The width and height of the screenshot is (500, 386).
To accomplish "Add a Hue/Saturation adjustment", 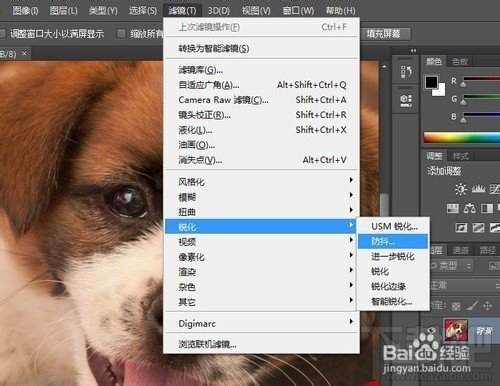I will (x=452, y=209).
